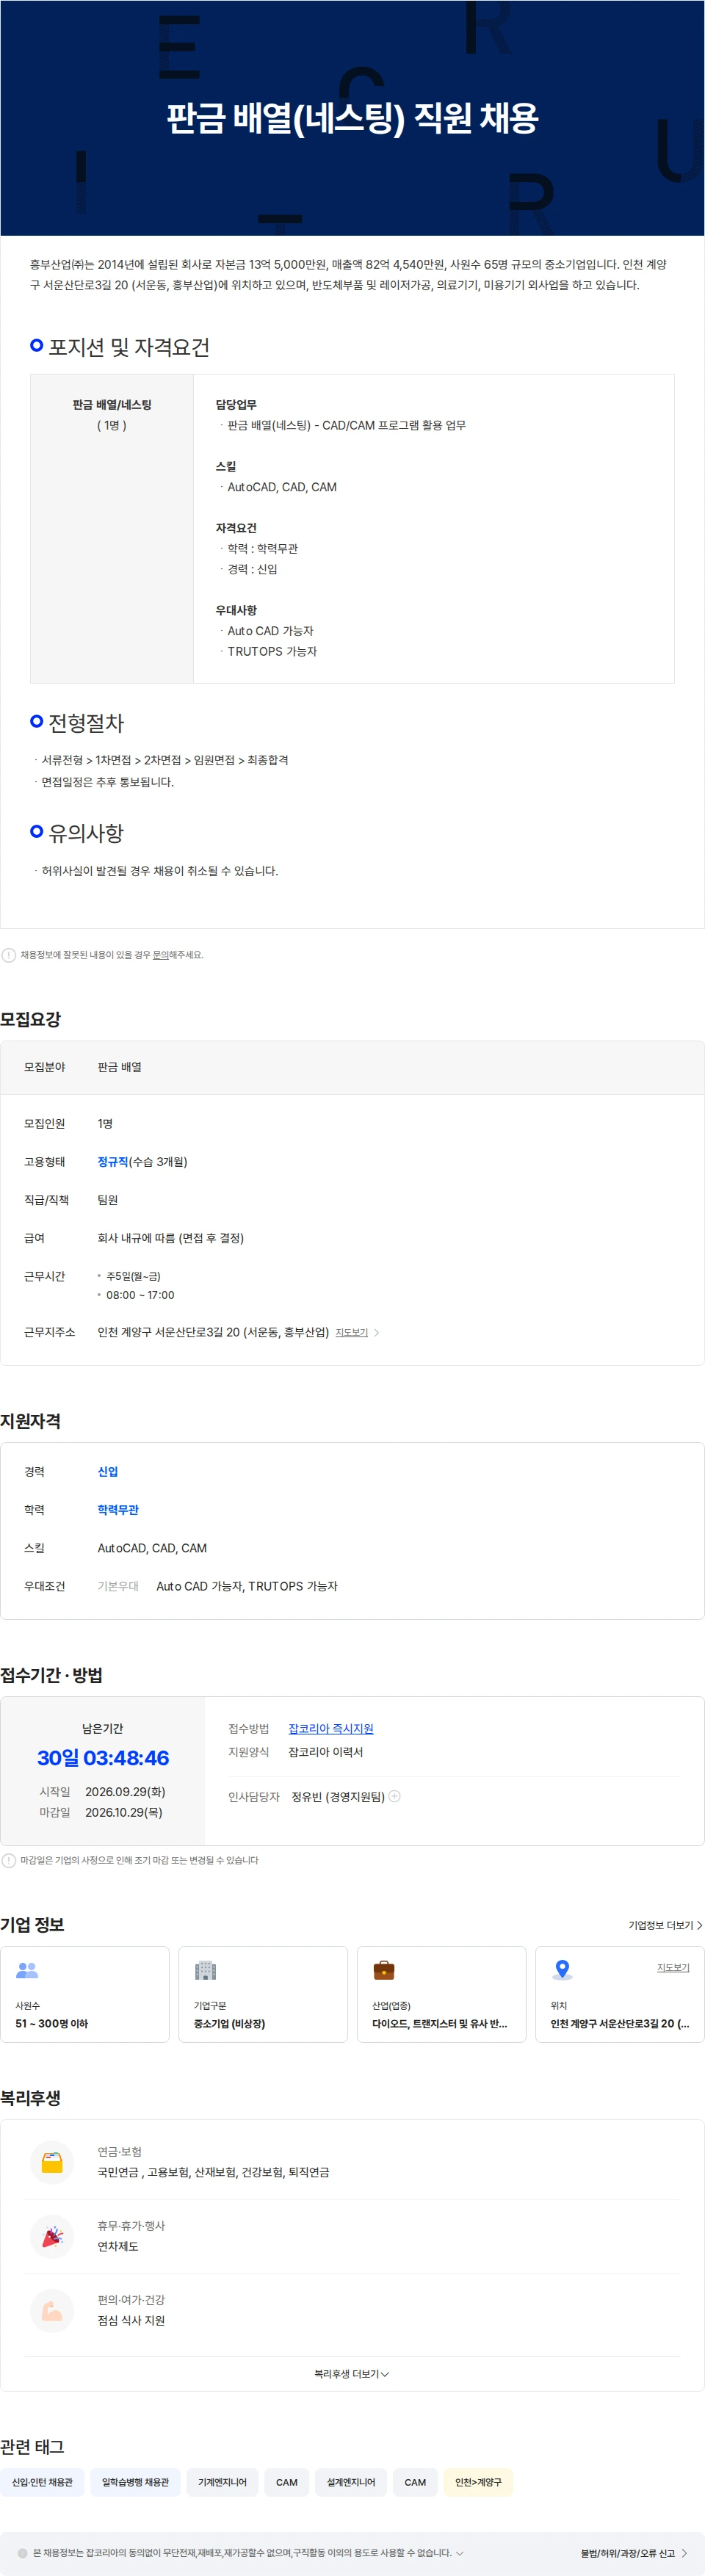The image size is (705, 2576).
Task: Click info icon beside 마감일 notice
Action: click(x=9, y=1860)
